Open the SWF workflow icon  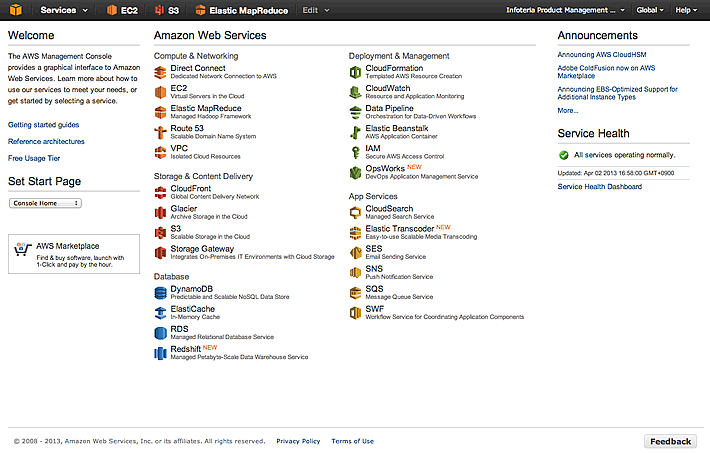click(355, 313)
